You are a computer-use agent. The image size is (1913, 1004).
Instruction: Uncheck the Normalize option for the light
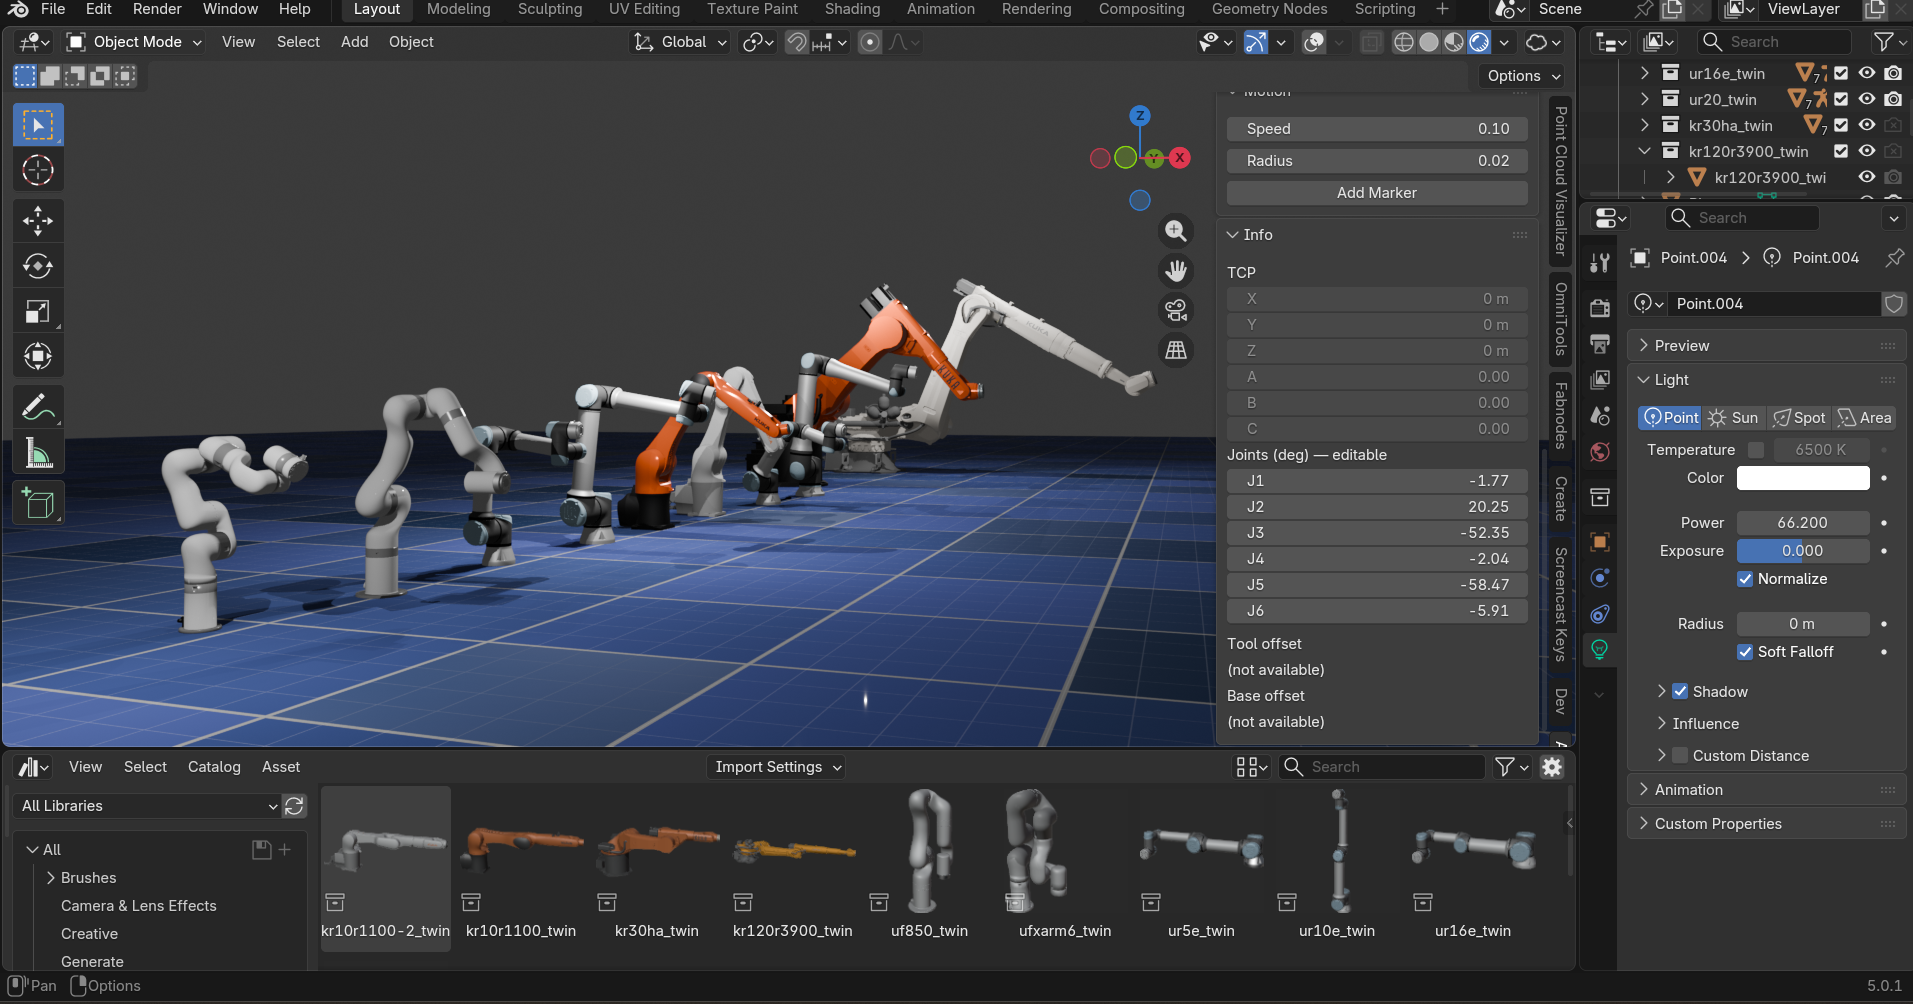pyautogui.click(x=1746, y=579)
